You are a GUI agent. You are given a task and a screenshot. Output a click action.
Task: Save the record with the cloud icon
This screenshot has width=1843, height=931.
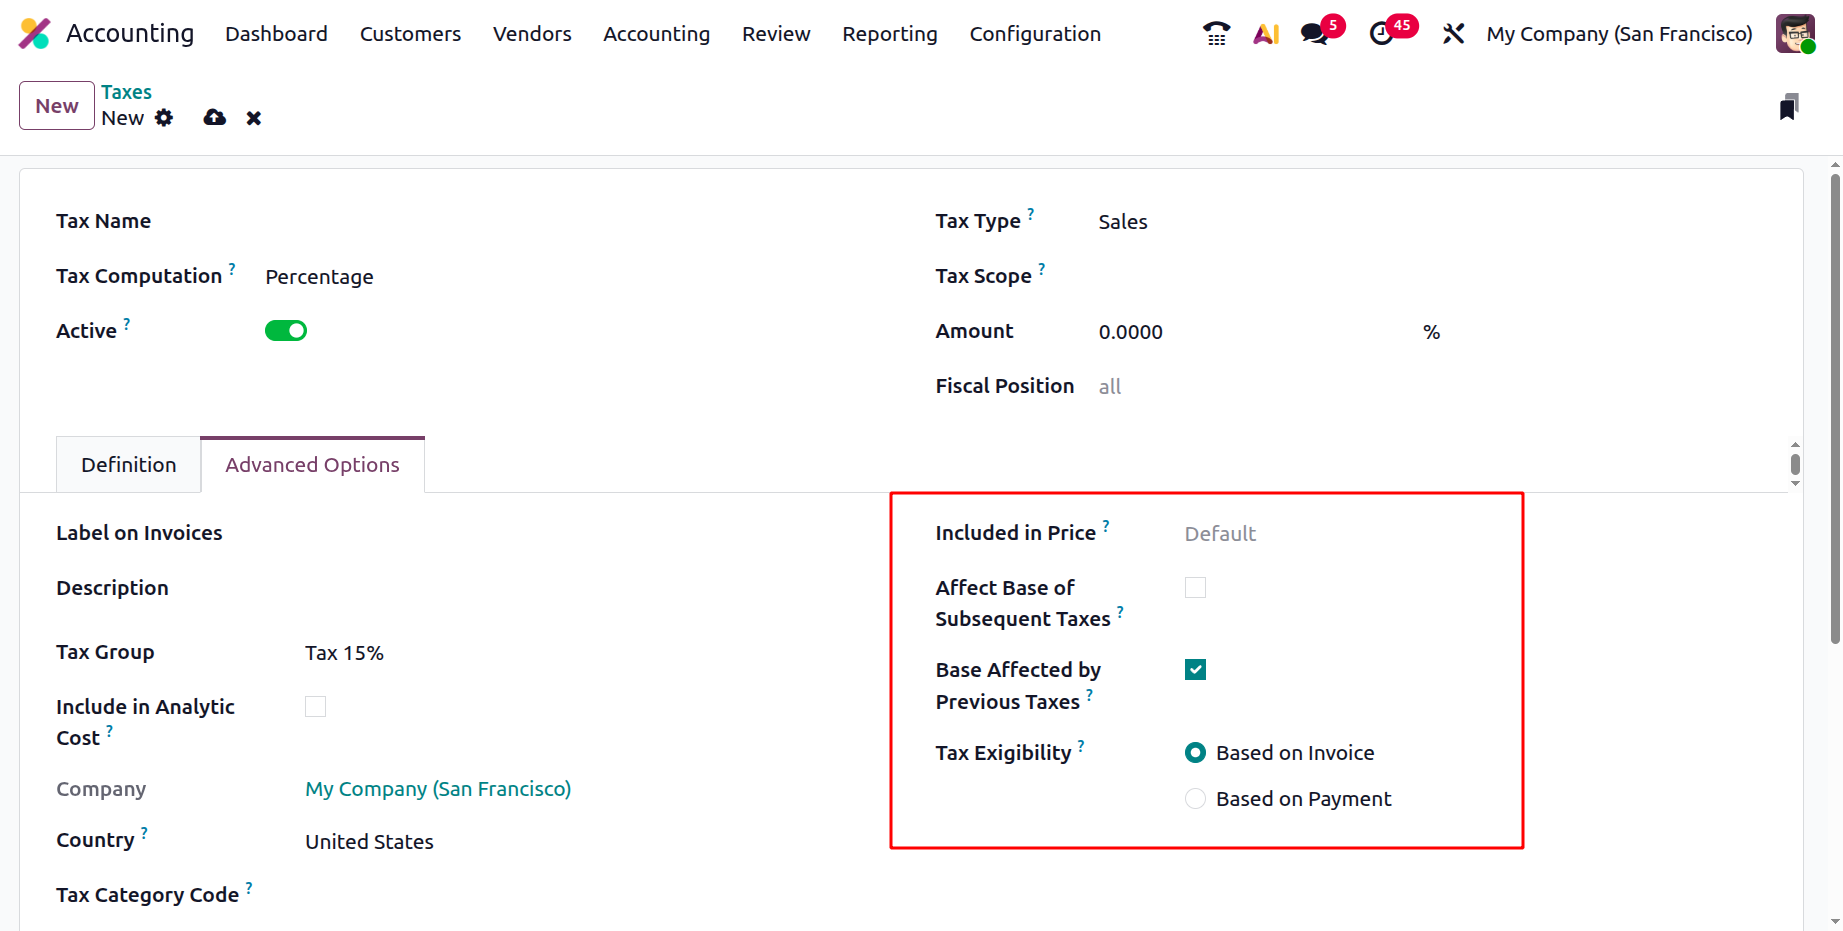pos(214,118)
